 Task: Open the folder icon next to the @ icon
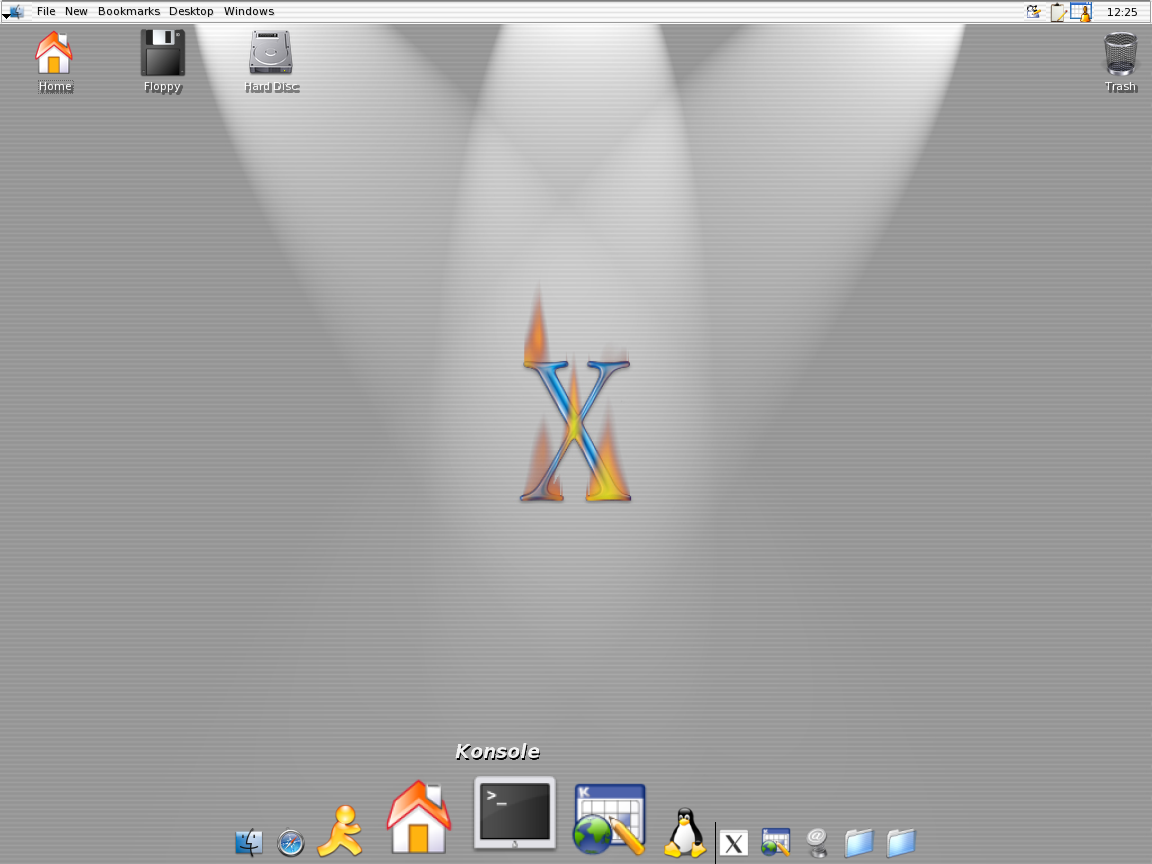pyautogui.click(x=859, y=843)
